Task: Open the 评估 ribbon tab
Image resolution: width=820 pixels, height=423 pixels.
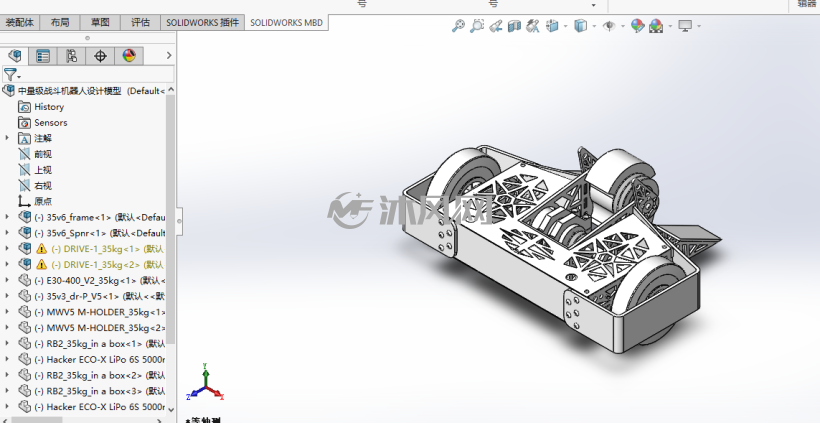Action: [x=140, y=22]
